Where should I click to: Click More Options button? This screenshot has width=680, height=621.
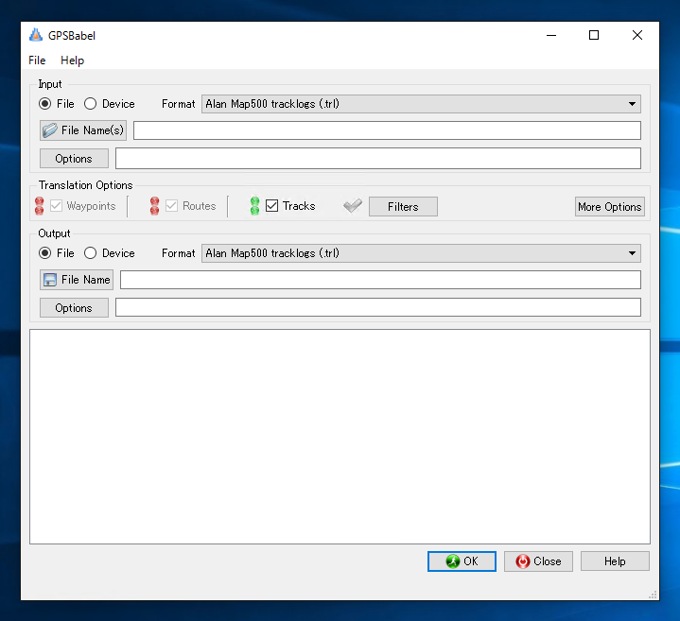610,206
